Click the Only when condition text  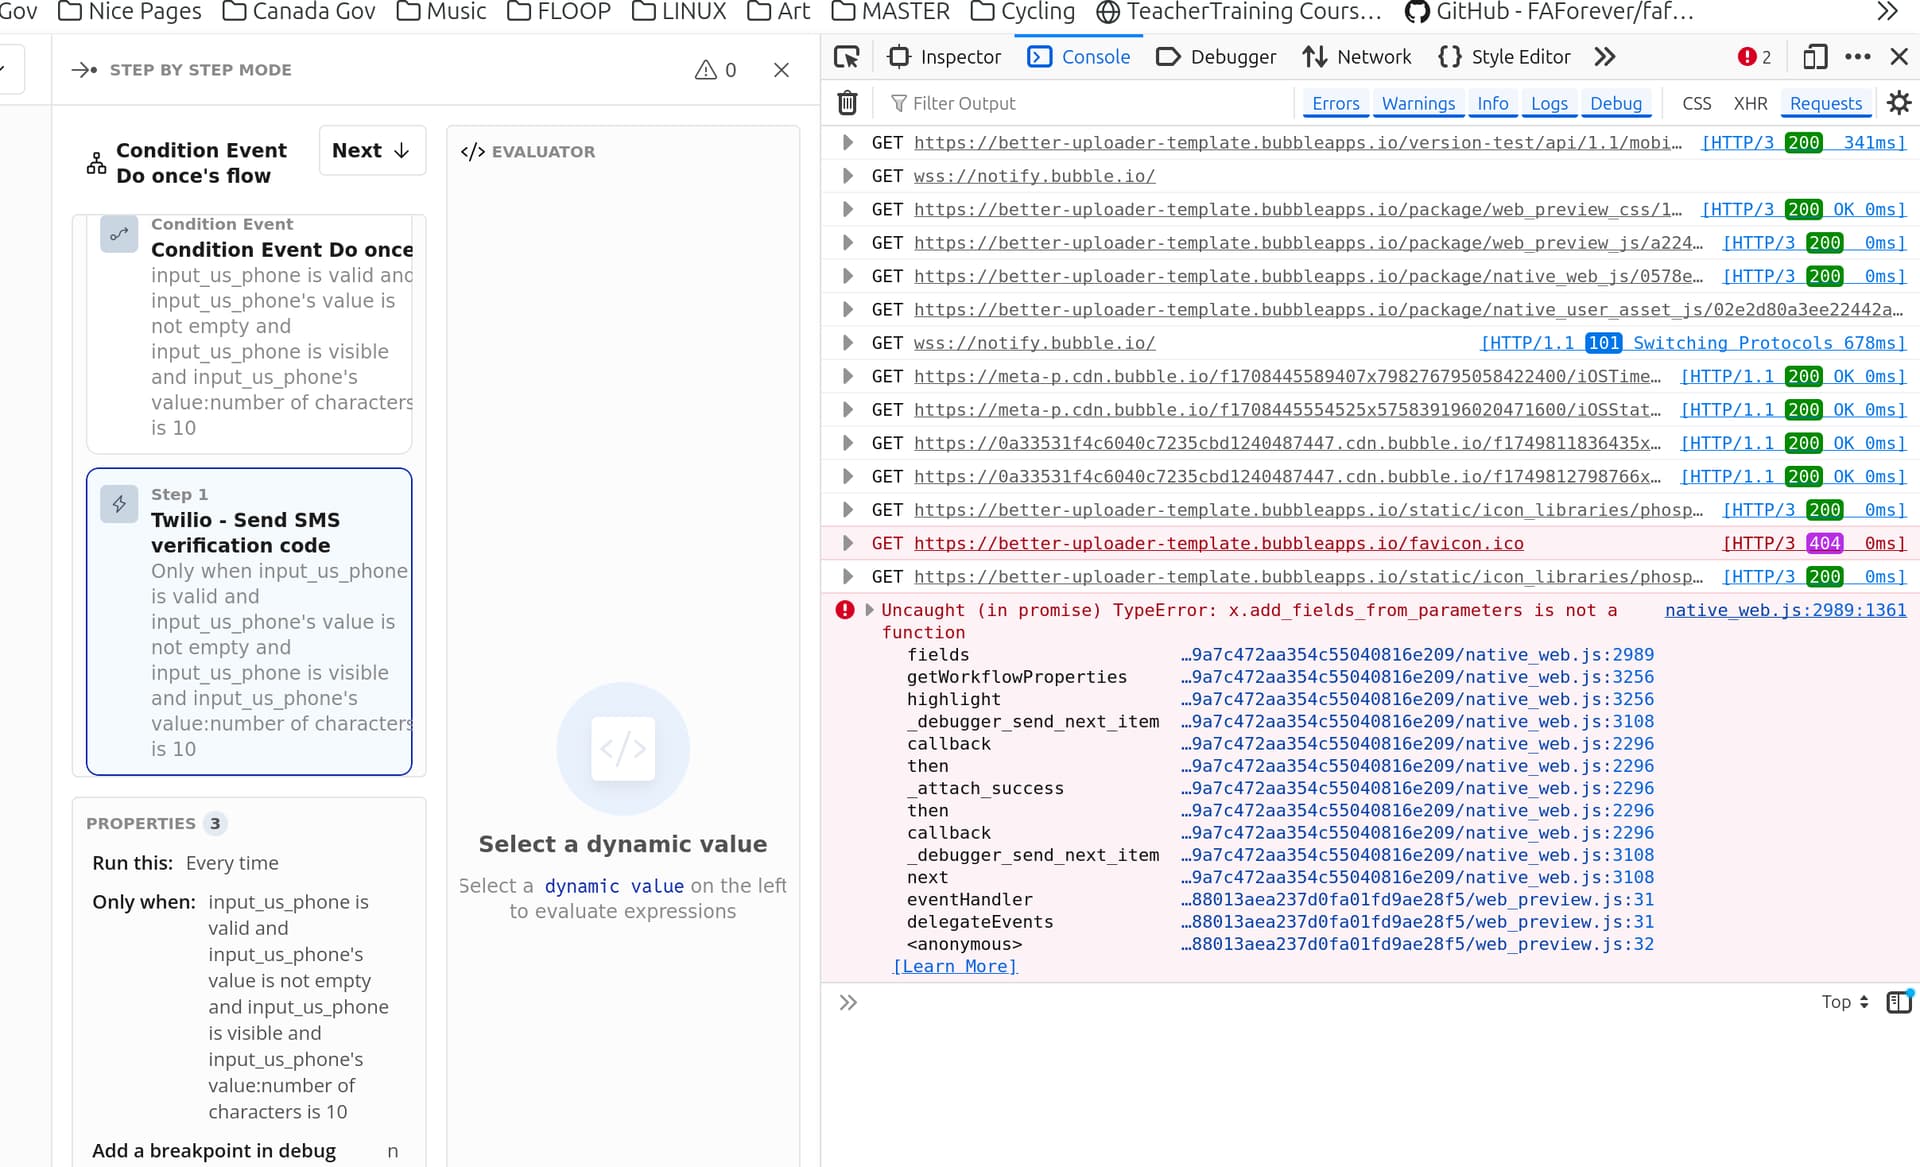pyautogui.click(x=298, y=1007)
